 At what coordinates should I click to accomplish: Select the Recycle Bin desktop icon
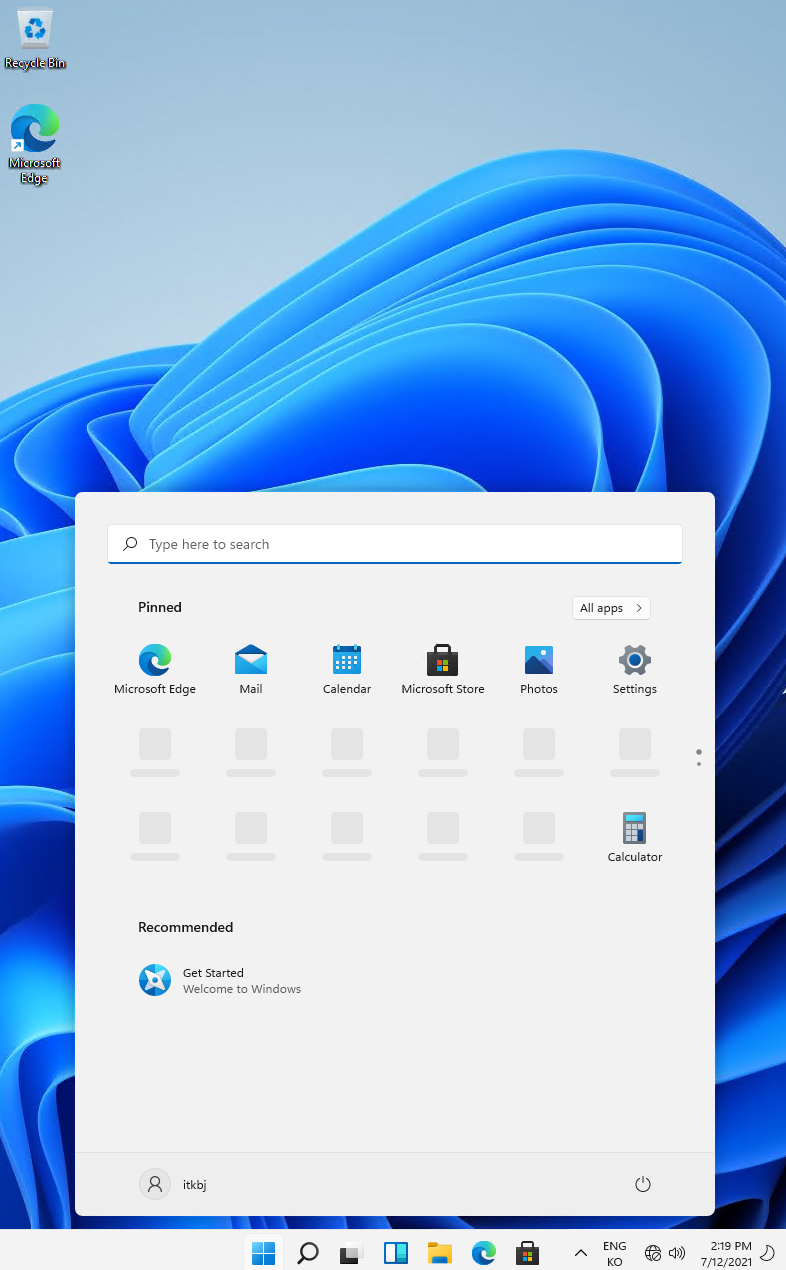(x=35, y=40)
